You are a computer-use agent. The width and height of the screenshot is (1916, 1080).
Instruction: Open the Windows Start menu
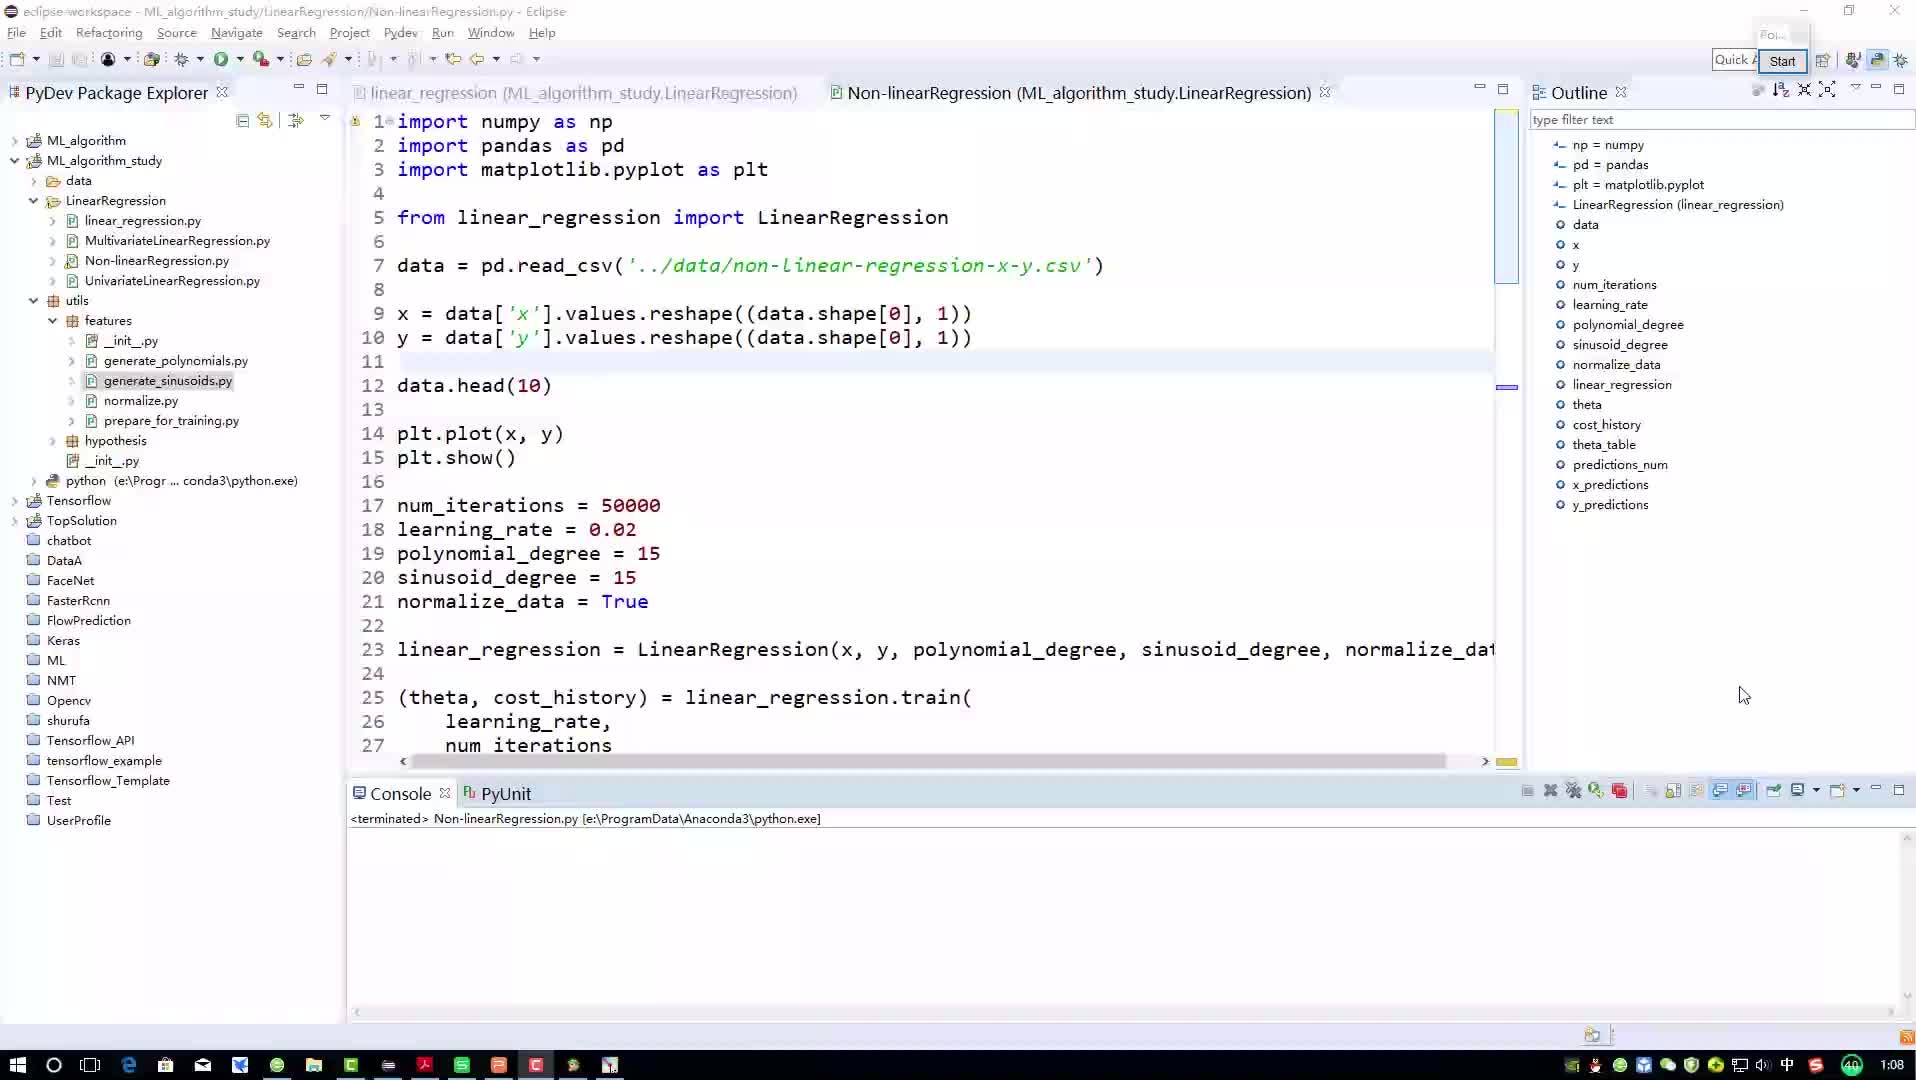[x=17, y=1064]
